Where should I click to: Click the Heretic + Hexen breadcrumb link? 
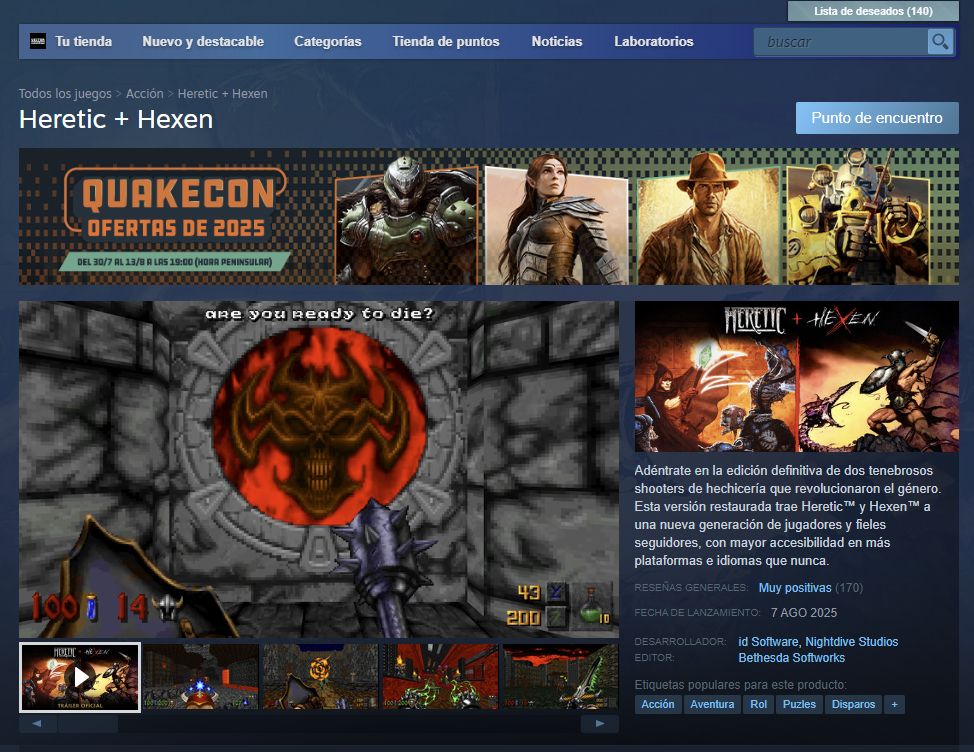click(222, 94)
